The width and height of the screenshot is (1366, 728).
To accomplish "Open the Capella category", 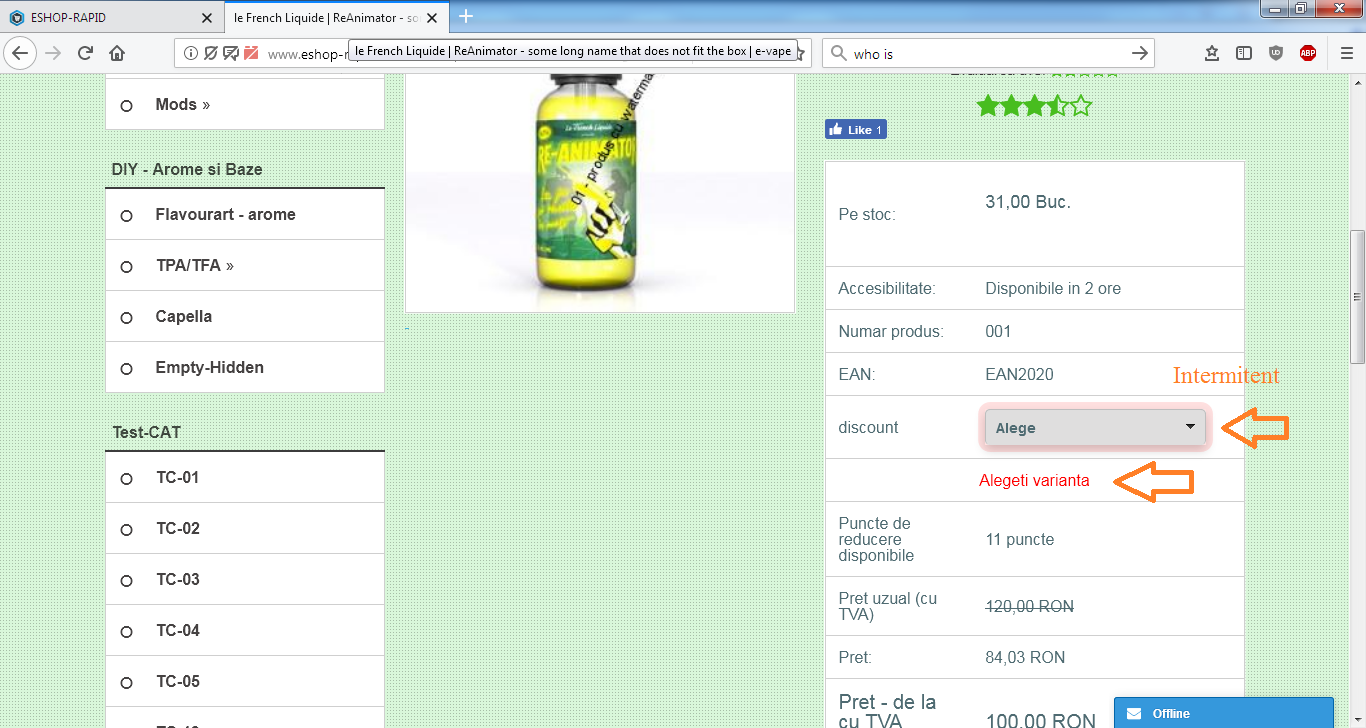I will tap(183, 316).
